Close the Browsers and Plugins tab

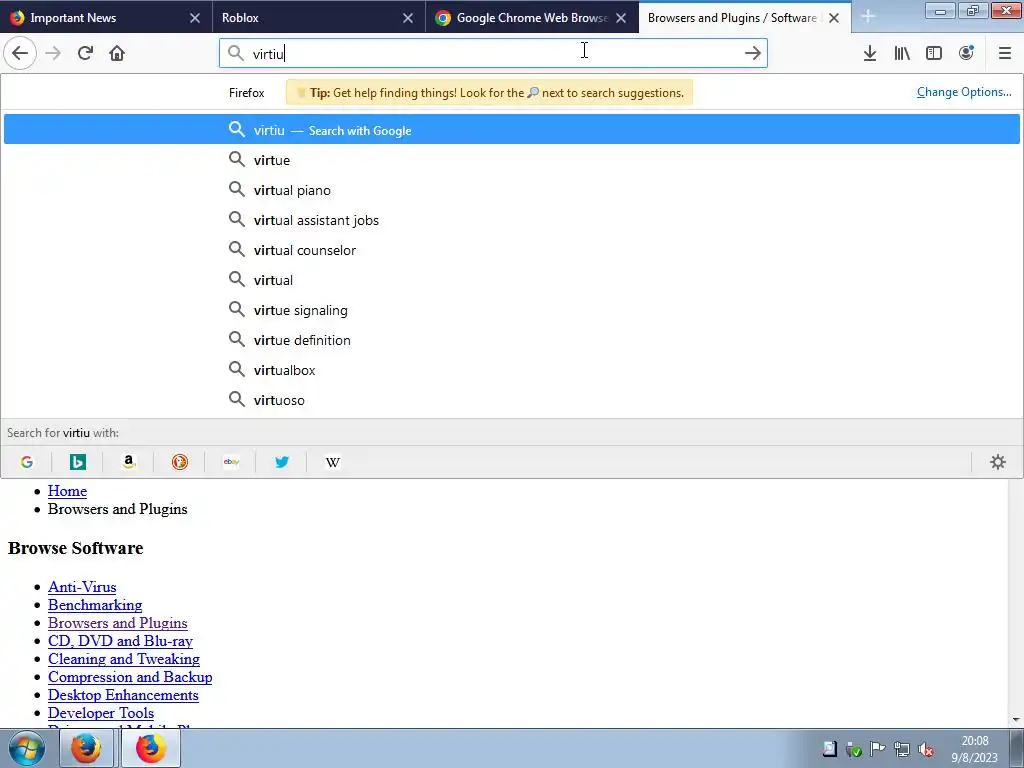click(834, 18)
